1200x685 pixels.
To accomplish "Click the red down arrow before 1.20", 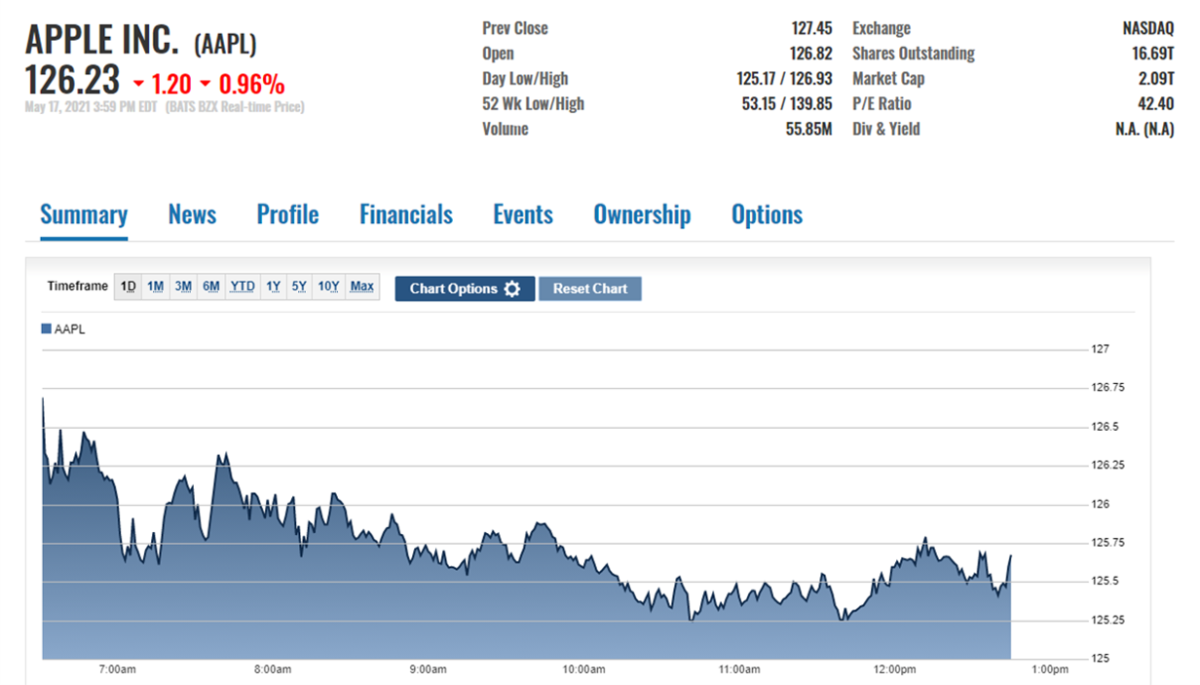I will [138, 83].
